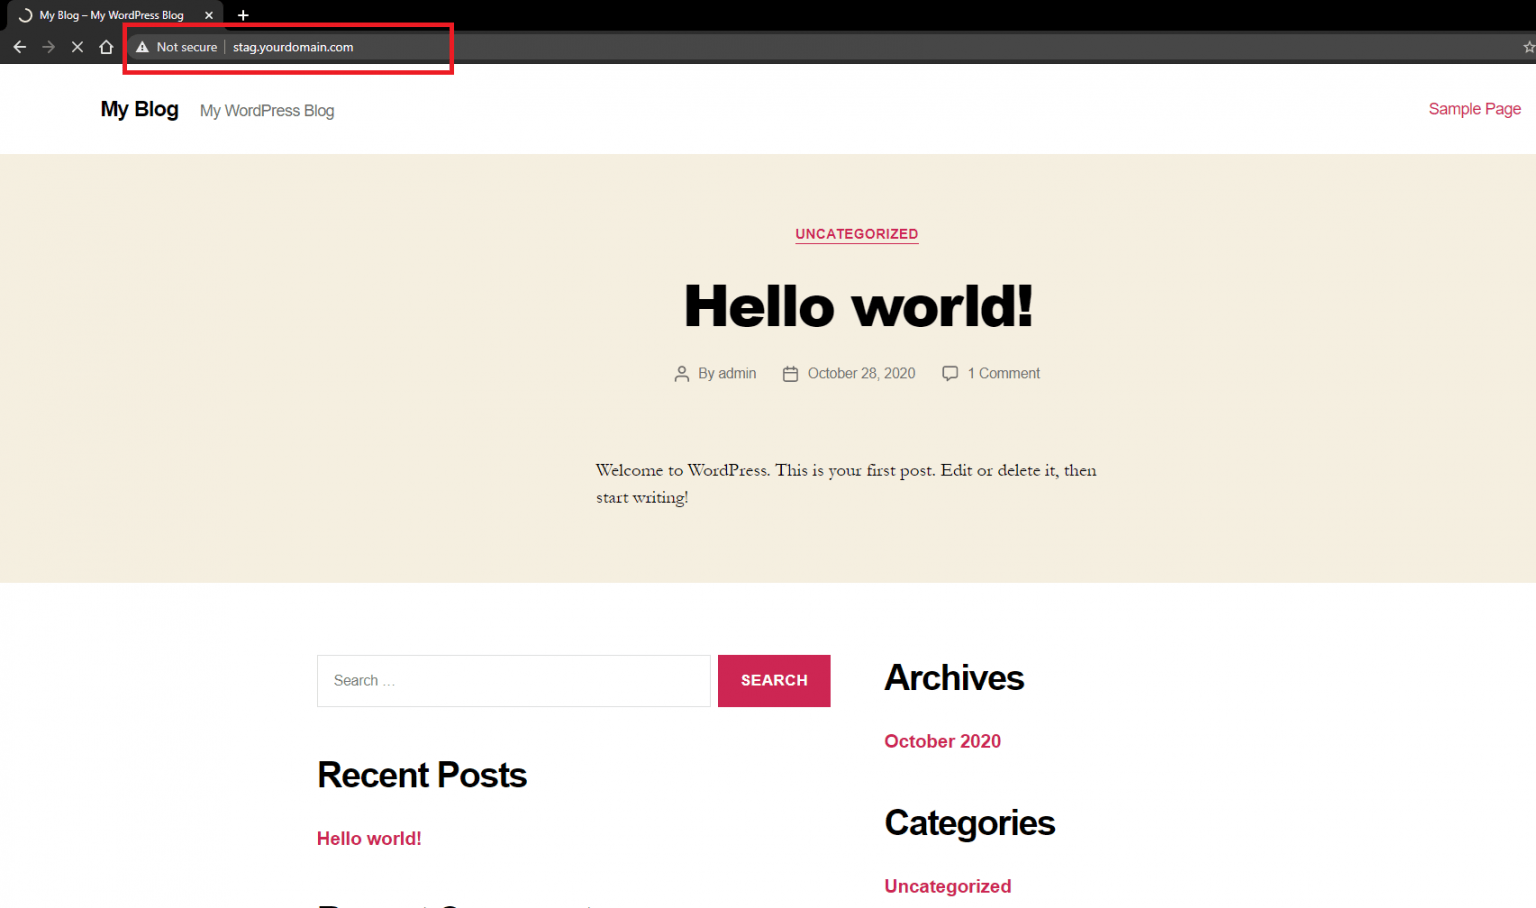Image resolution: width=1536 pixels, height=908 pixels.
Task: Click the calendar icon next to the post date
Action: tap(790, 373)
